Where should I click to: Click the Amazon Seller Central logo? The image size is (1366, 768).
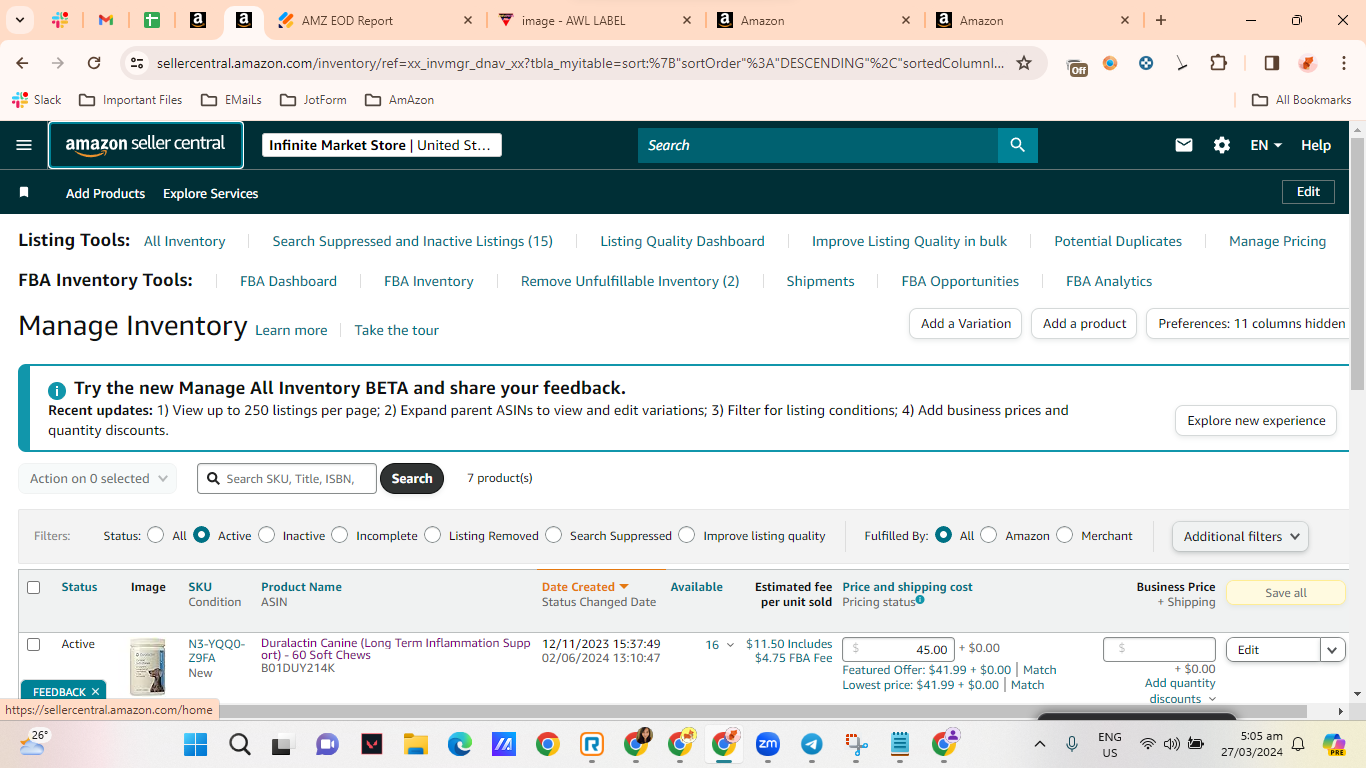pos(146,145)
